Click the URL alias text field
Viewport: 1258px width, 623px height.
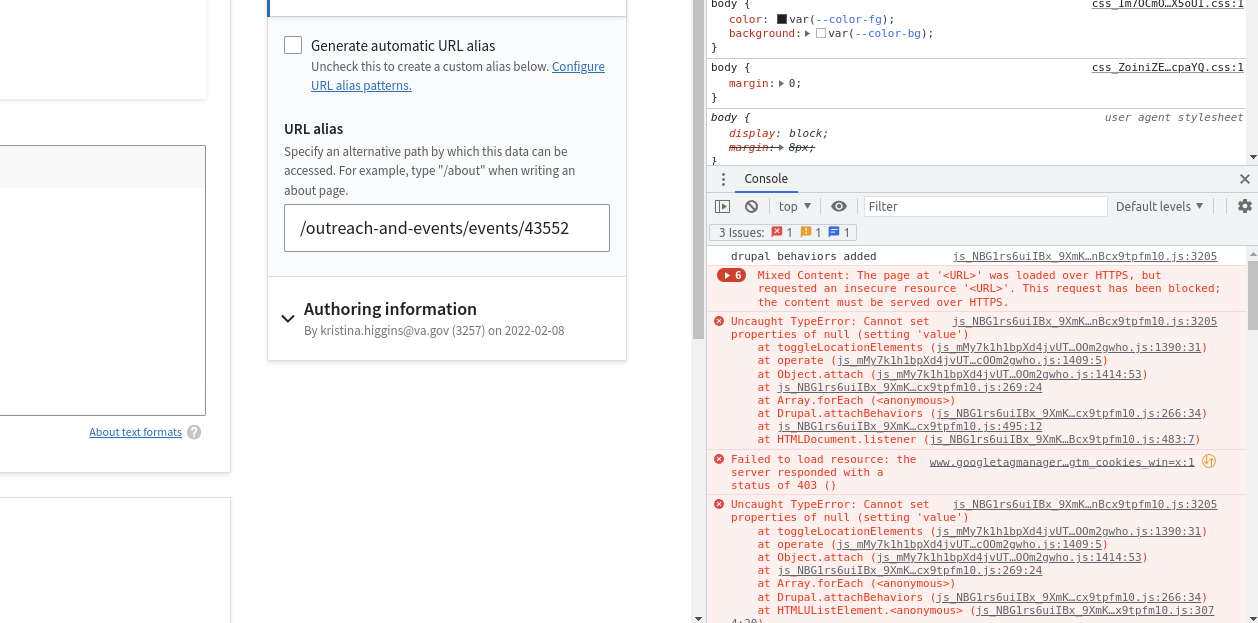coord(447,228)
